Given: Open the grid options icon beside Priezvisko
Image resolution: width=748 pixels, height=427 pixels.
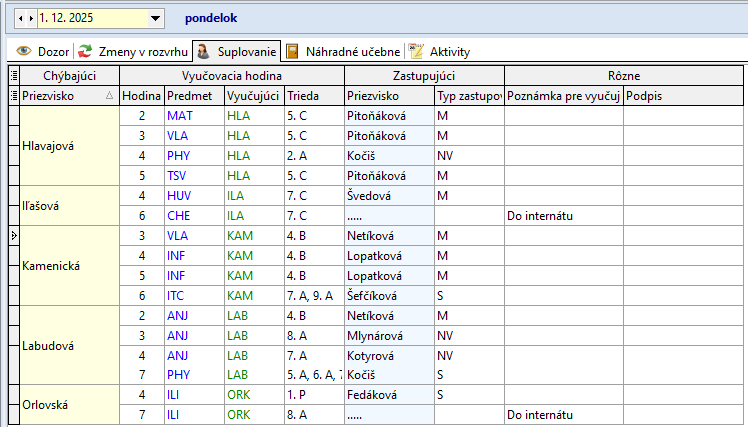Looking at the screenshot, I should 13,95.
